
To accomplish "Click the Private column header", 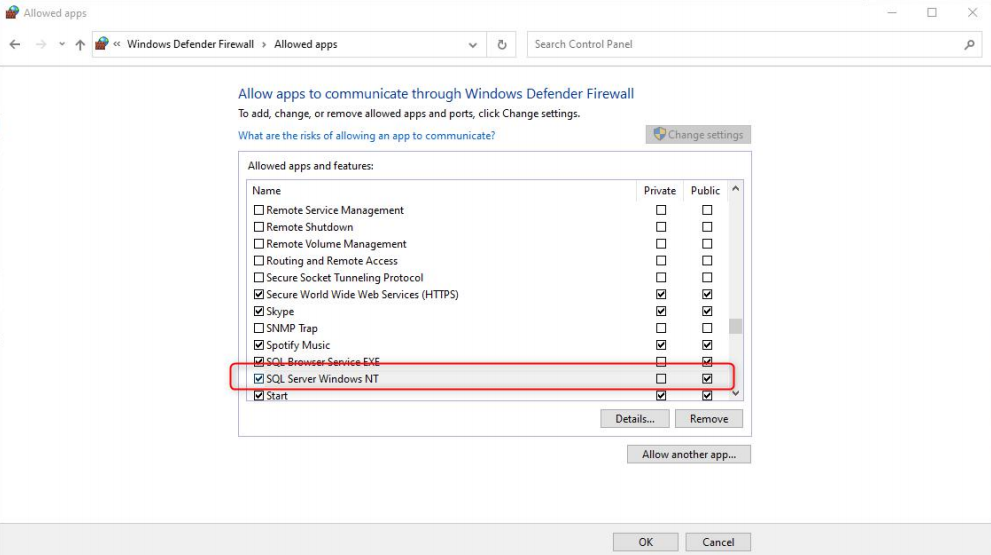I will pyautogui.click(x=660, y=190).
